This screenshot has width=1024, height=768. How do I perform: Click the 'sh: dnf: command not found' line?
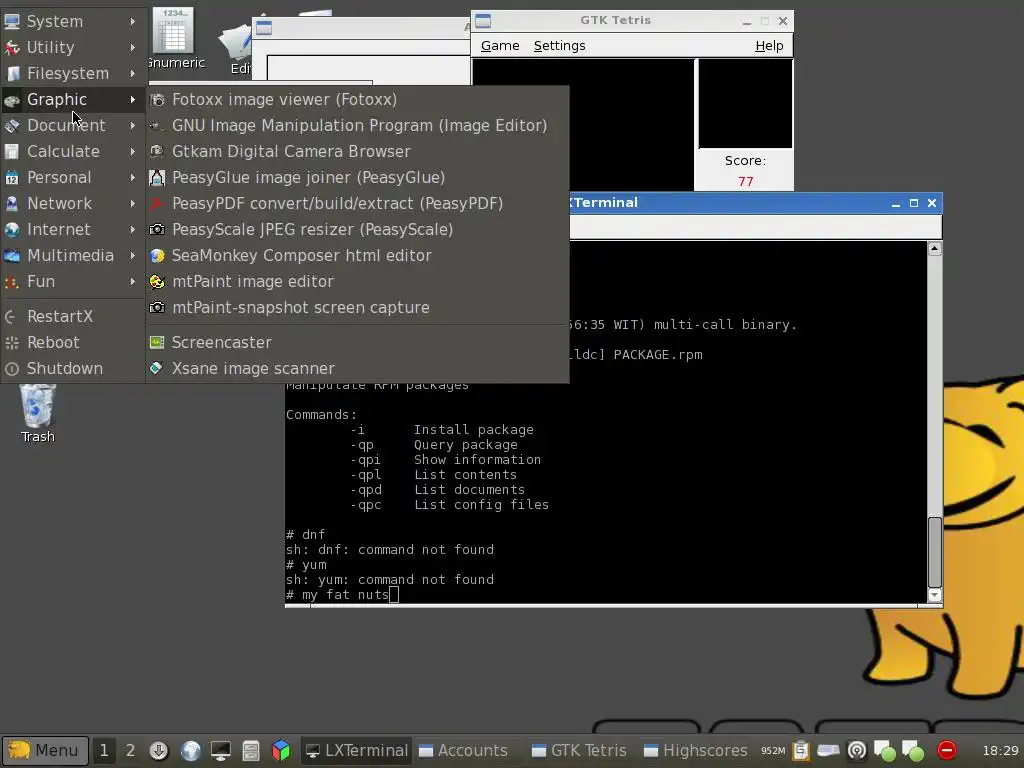pyautogui.click(x=390, y=549)
